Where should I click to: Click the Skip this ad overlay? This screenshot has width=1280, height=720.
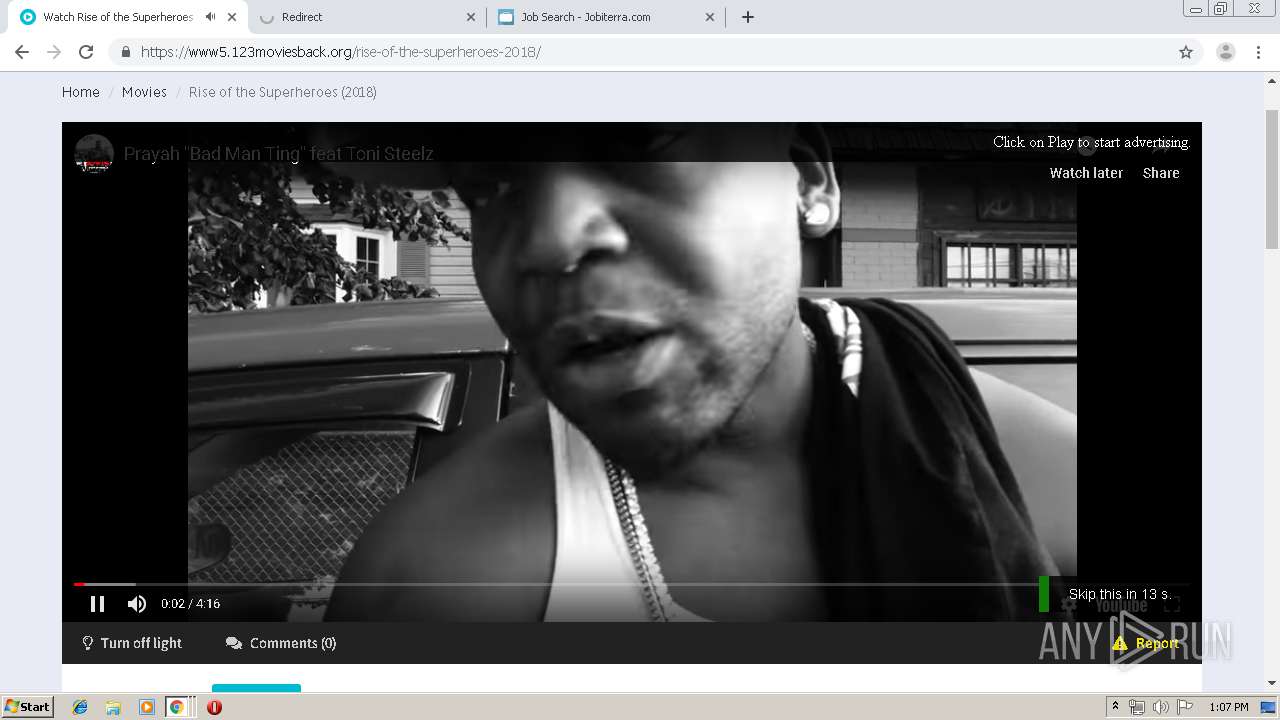tap(1119, 594)
